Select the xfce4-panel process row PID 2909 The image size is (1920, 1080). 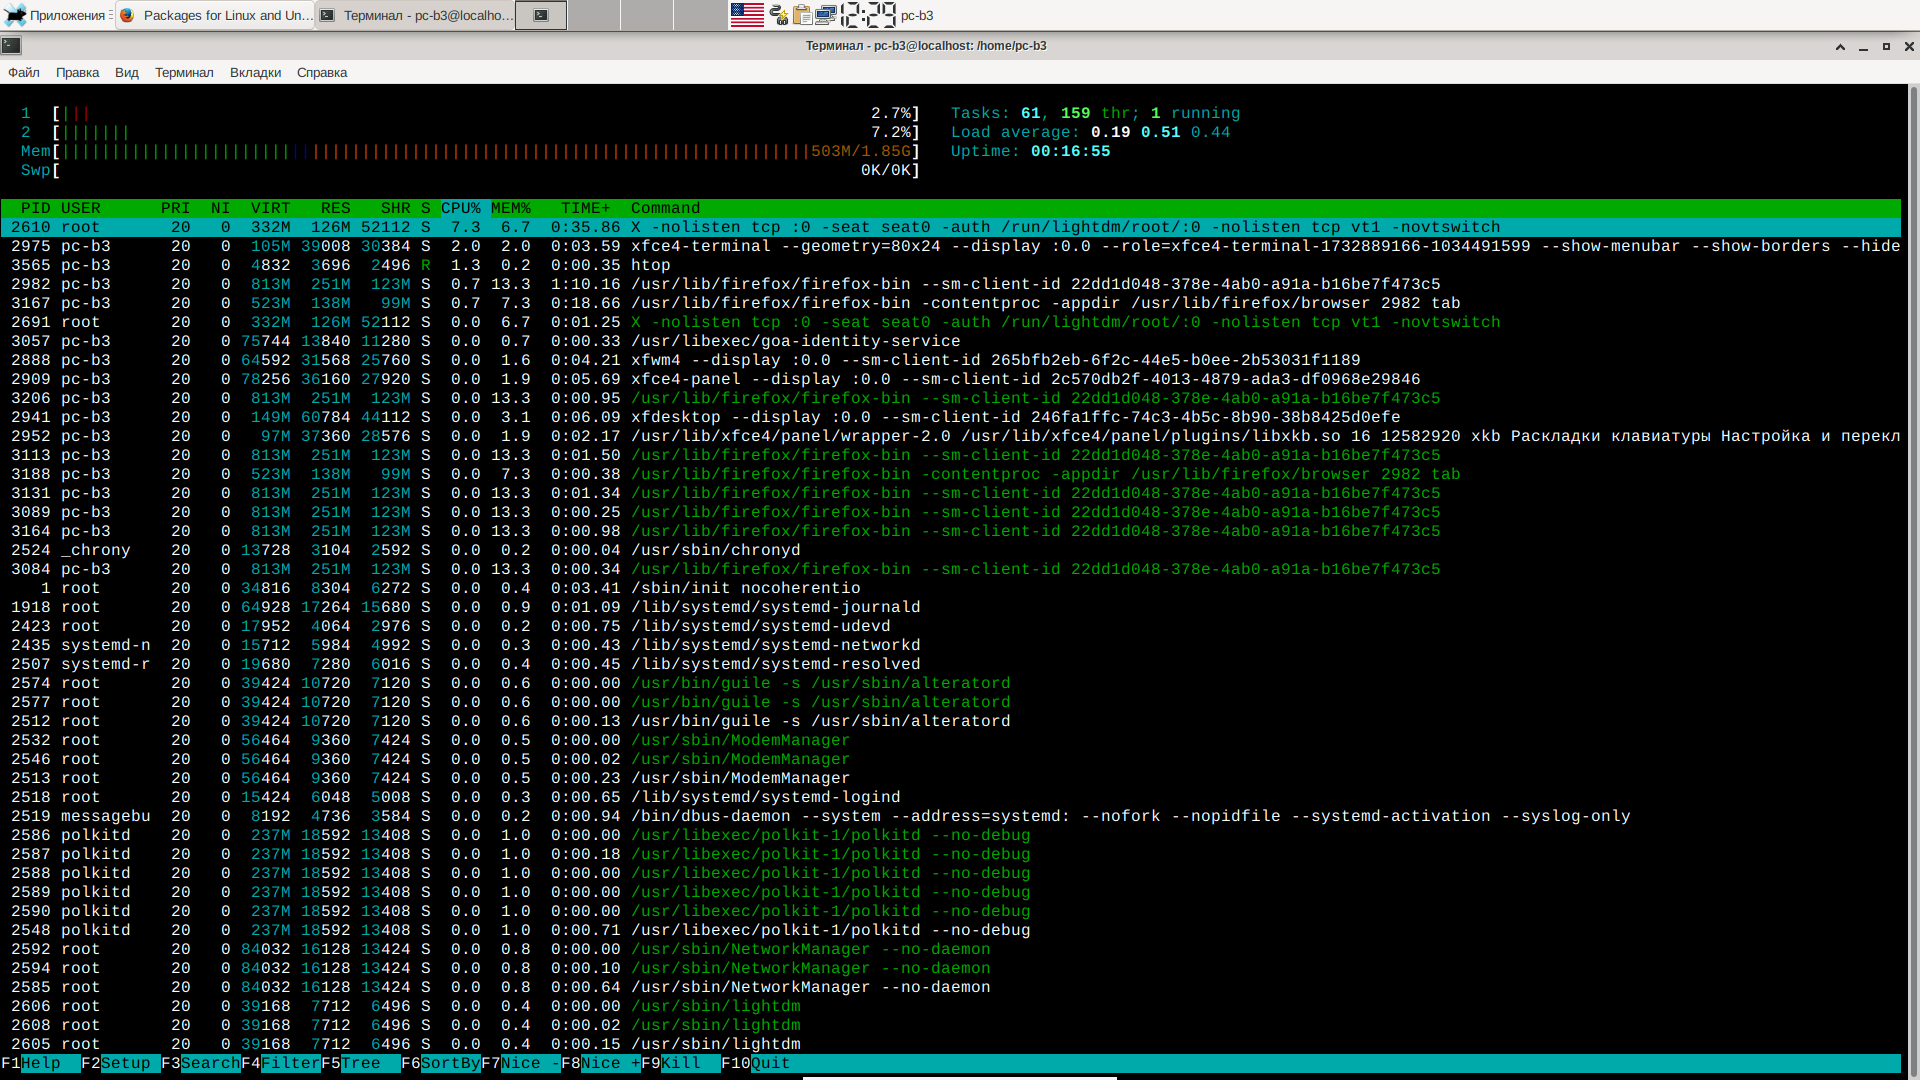coord(950,379)
